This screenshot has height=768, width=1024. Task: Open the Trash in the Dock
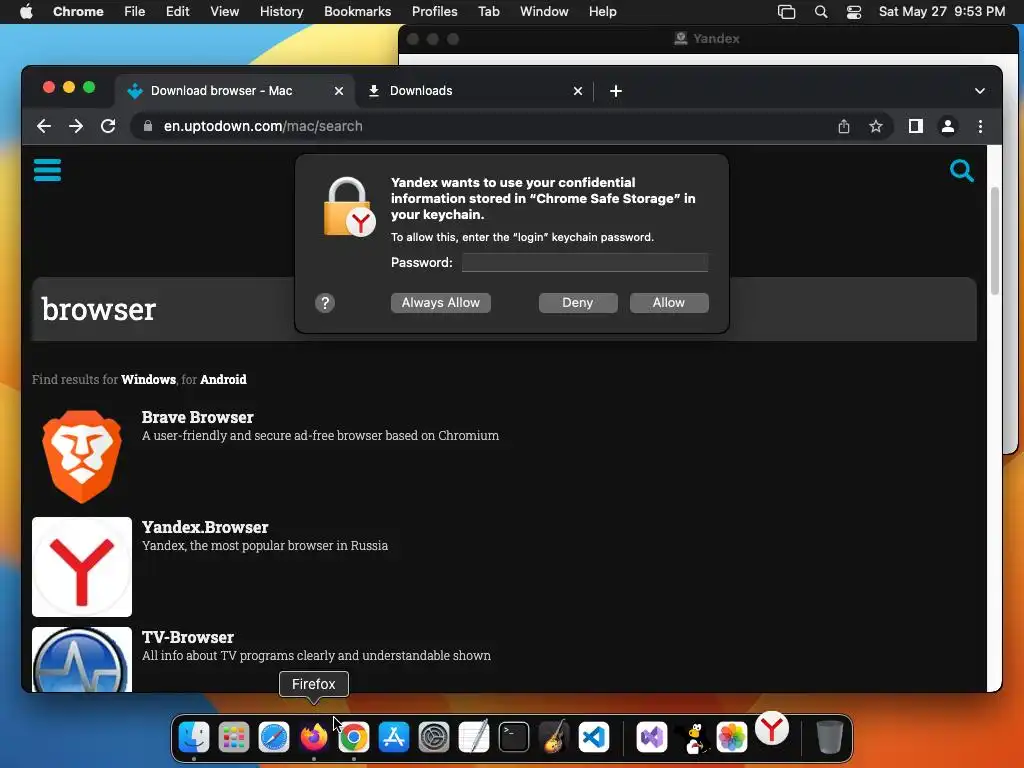coord(829,737)
